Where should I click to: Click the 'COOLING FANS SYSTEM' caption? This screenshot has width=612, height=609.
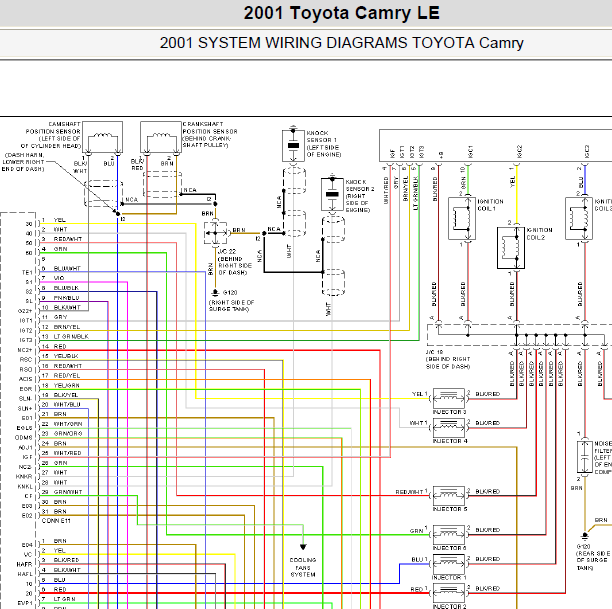303,567
